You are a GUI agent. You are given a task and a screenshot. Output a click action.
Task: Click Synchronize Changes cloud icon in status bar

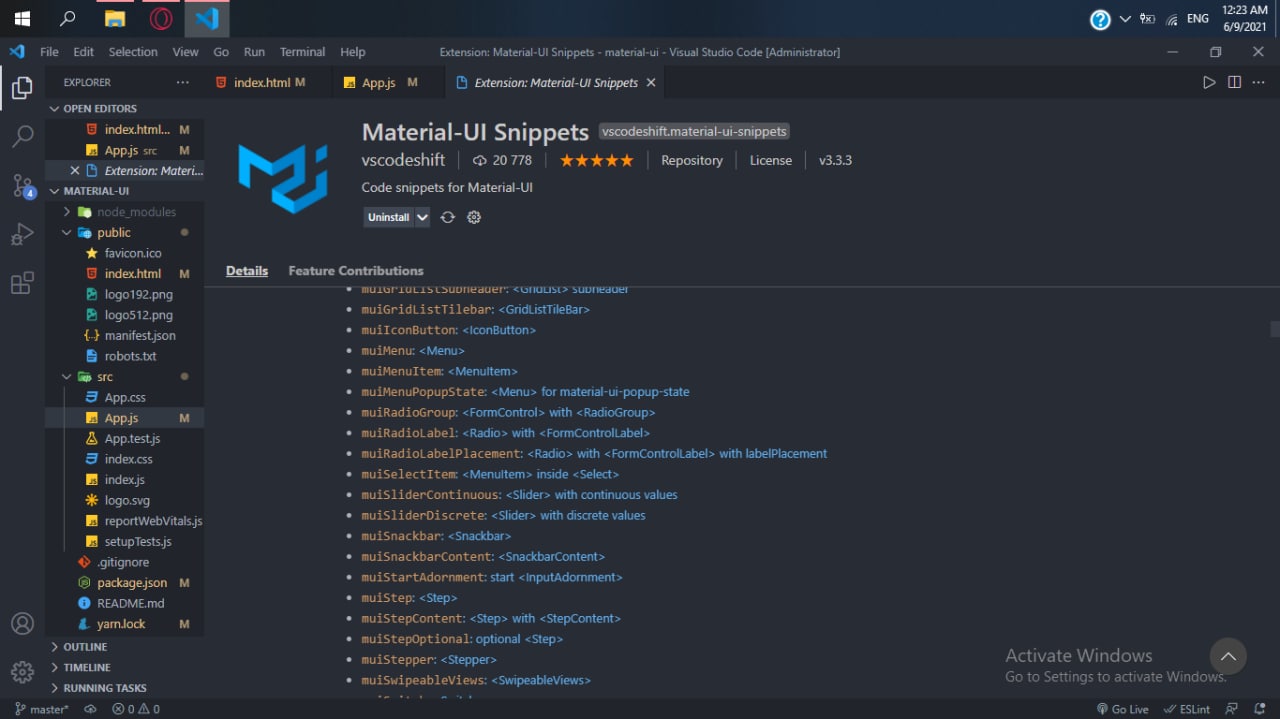(x=90, y=709)
